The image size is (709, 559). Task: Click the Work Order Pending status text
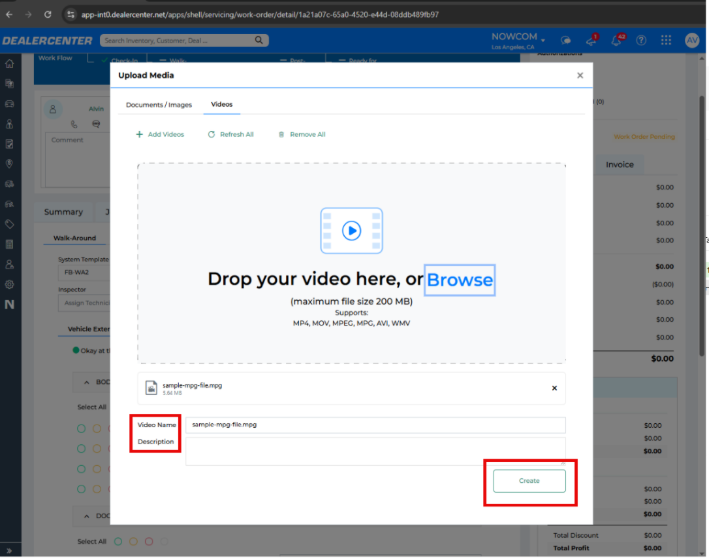click(x=644, y=137)
